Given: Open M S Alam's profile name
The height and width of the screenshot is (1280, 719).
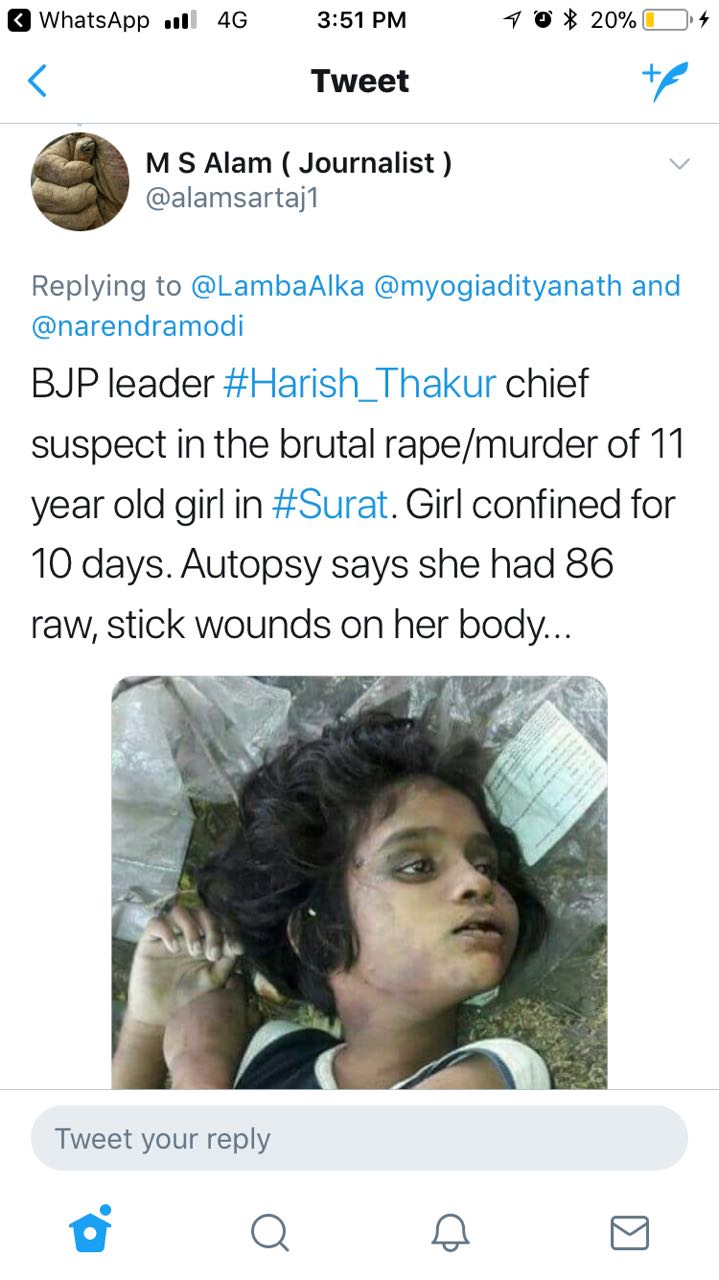Looking at the screenshot, I should [299, 163].
